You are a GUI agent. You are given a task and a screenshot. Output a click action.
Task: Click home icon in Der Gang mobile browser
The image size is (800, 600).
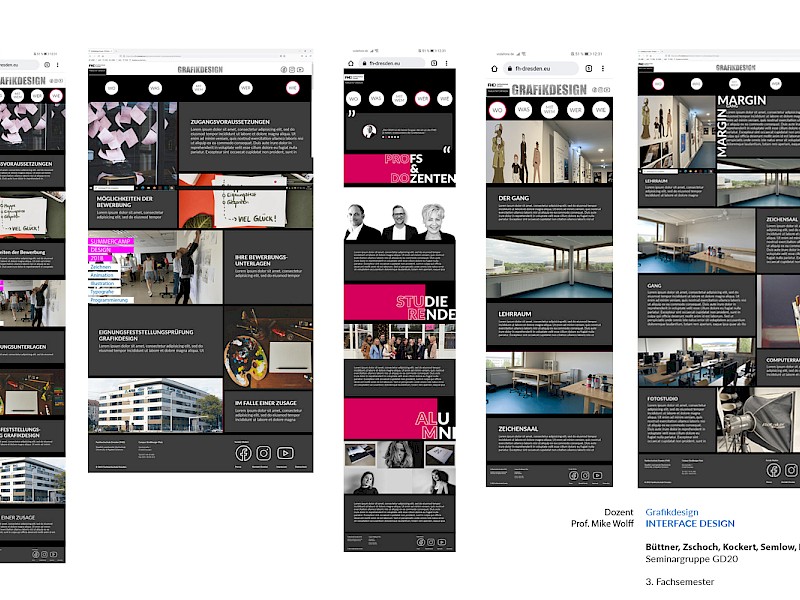(x=494, y=68)
